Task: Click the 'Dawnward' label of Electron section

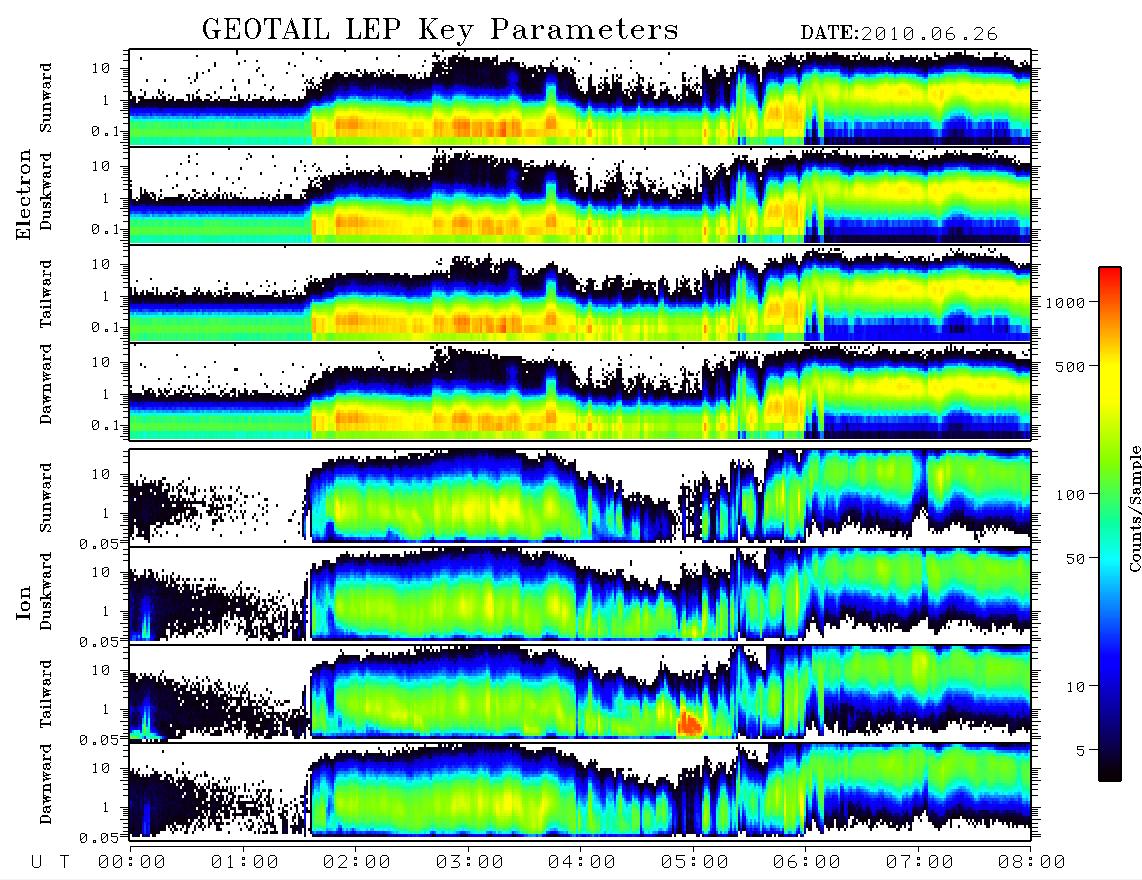Action: pos(46,384)
